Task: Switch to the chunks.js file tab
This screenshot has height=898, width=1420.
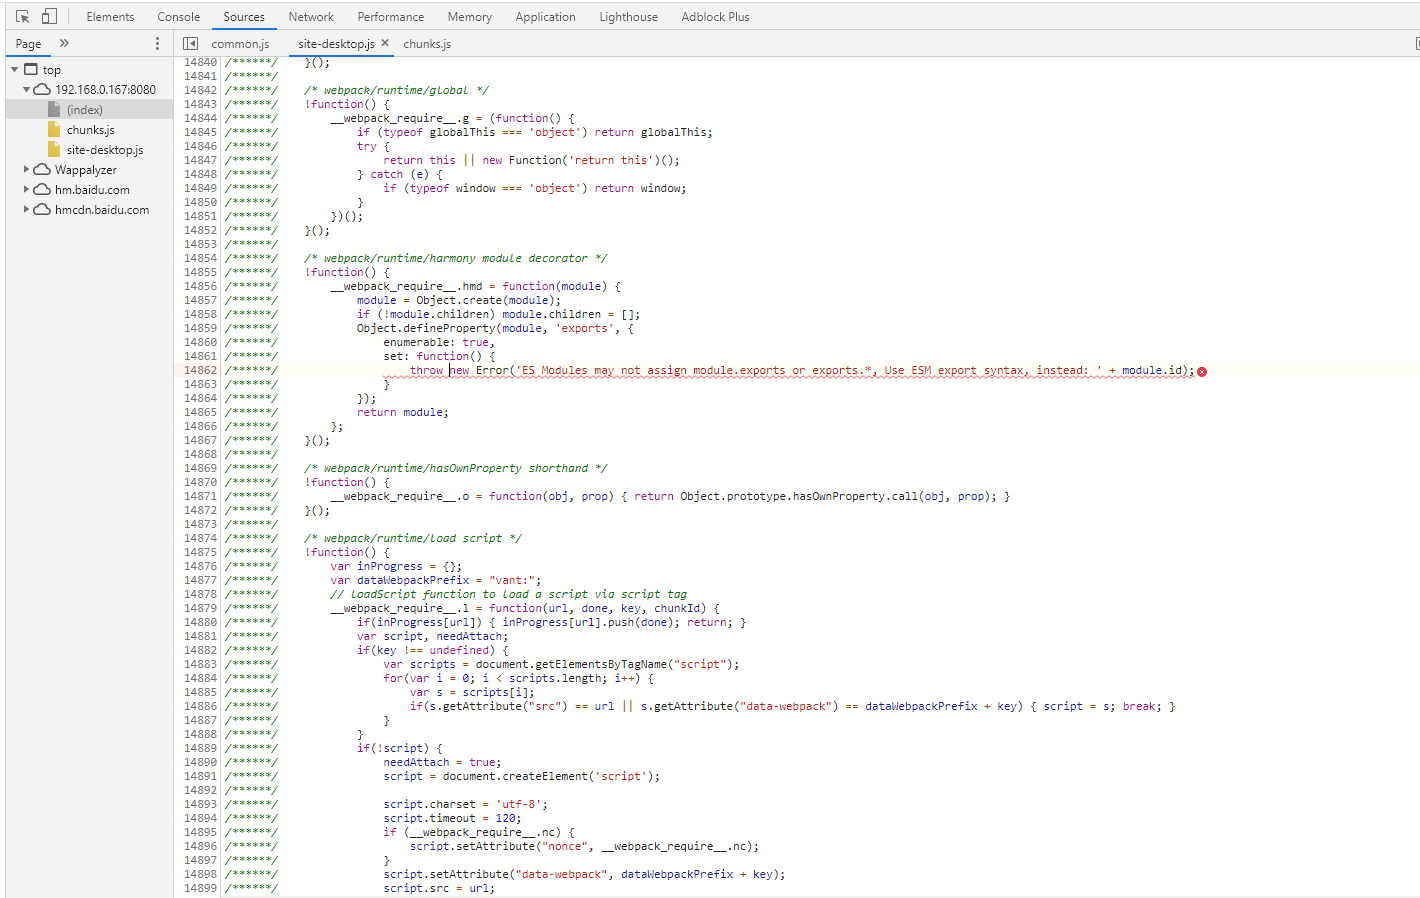Action: [427, 44]
